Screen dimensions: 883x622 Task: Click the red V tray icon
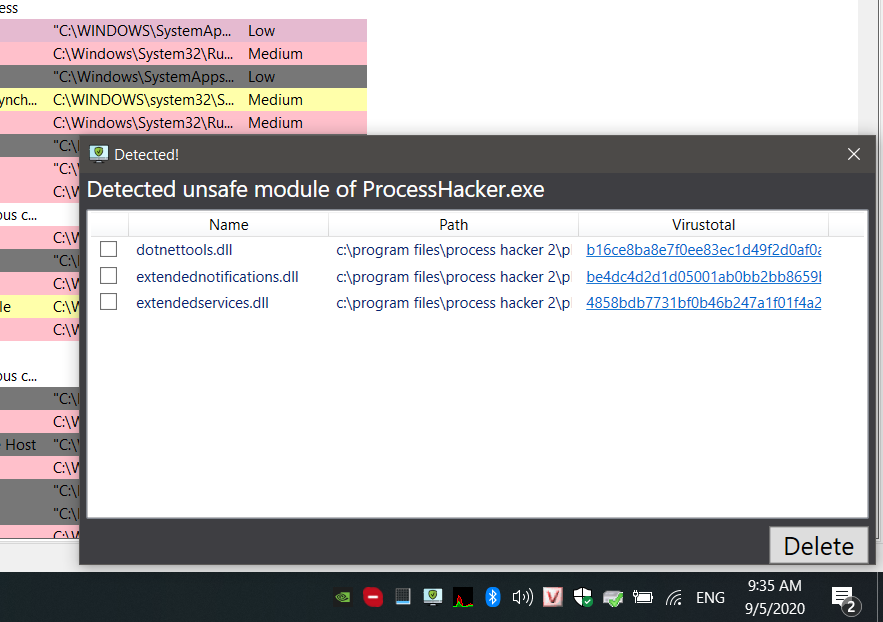click(553, 597)
